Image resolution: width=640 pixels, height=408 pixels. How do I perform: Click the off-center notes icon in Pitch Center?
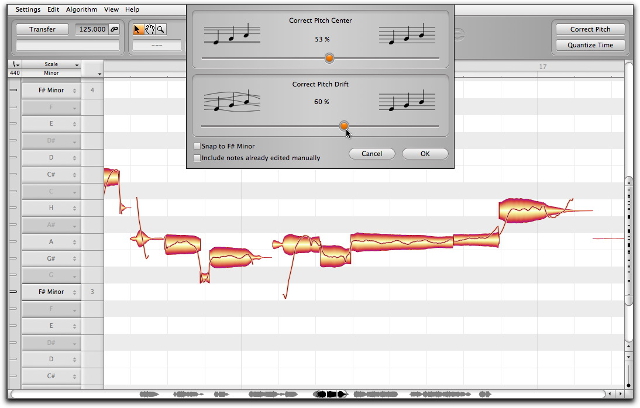tap(232, 34)
